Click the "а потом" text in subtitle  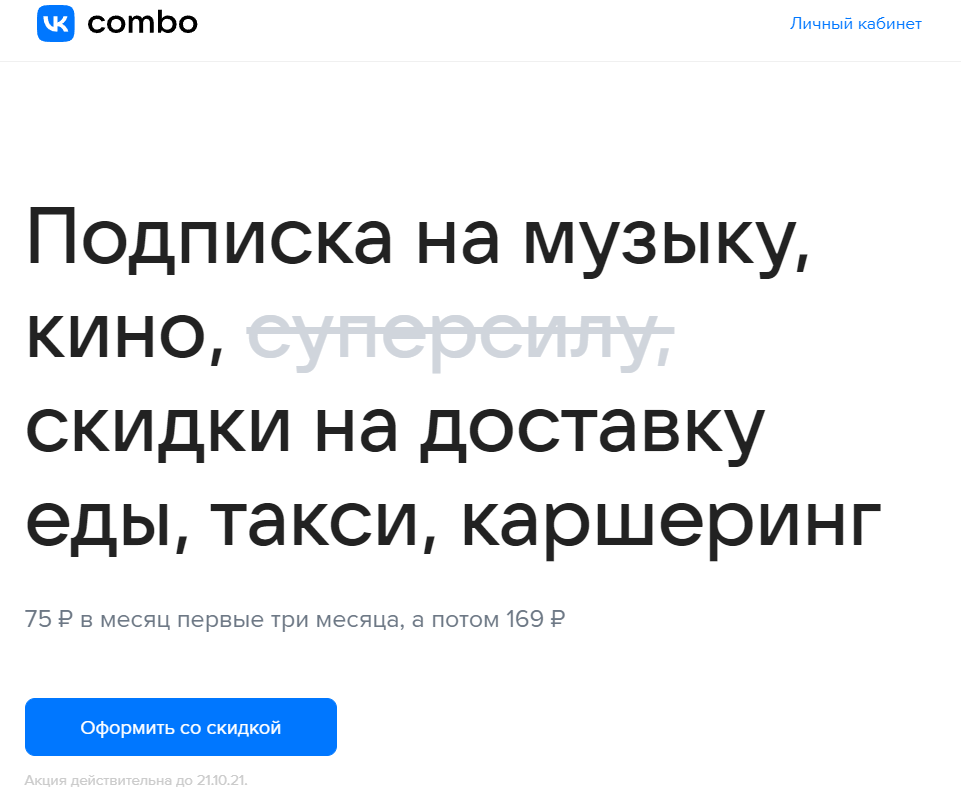(x=456, y=620)
